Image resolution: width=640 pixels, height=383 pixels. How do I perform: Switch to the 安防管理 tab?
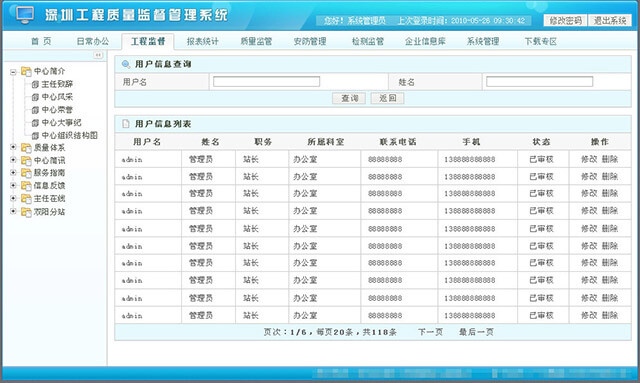pyautogui.click(x=310, y=41)
